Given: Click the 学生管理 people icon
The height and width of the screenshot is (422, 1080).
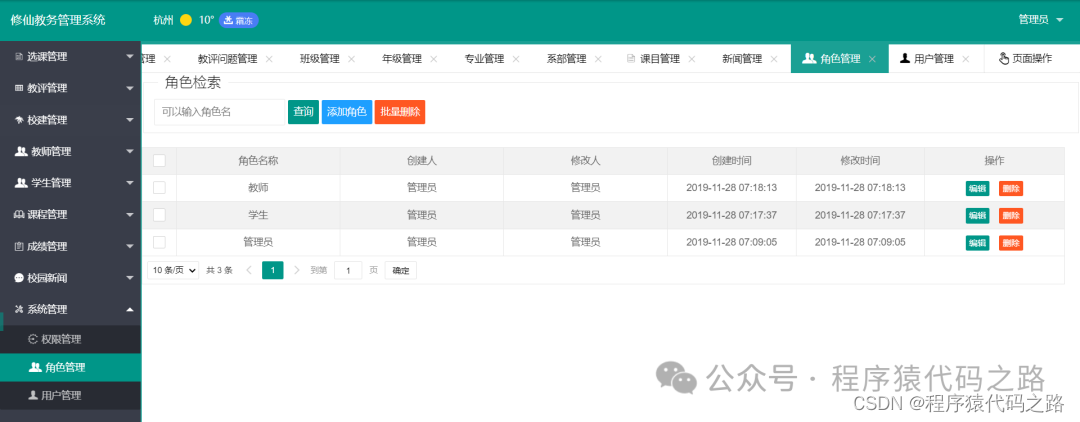Looking at the screenshot, I should click(x=21, y=183).
